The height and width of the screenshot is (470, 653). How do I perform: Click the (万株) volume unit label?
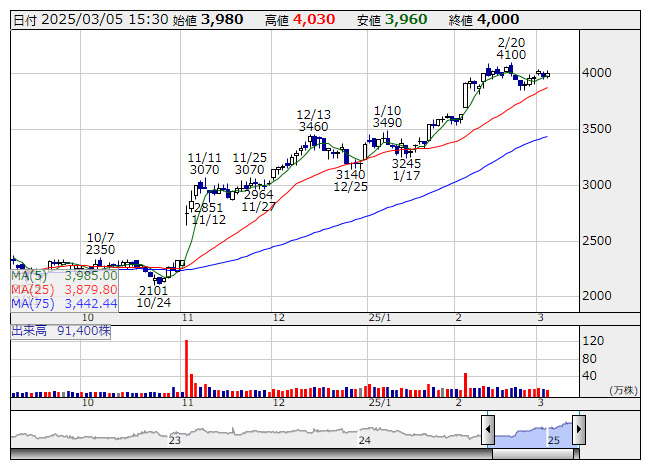(623, 390)
